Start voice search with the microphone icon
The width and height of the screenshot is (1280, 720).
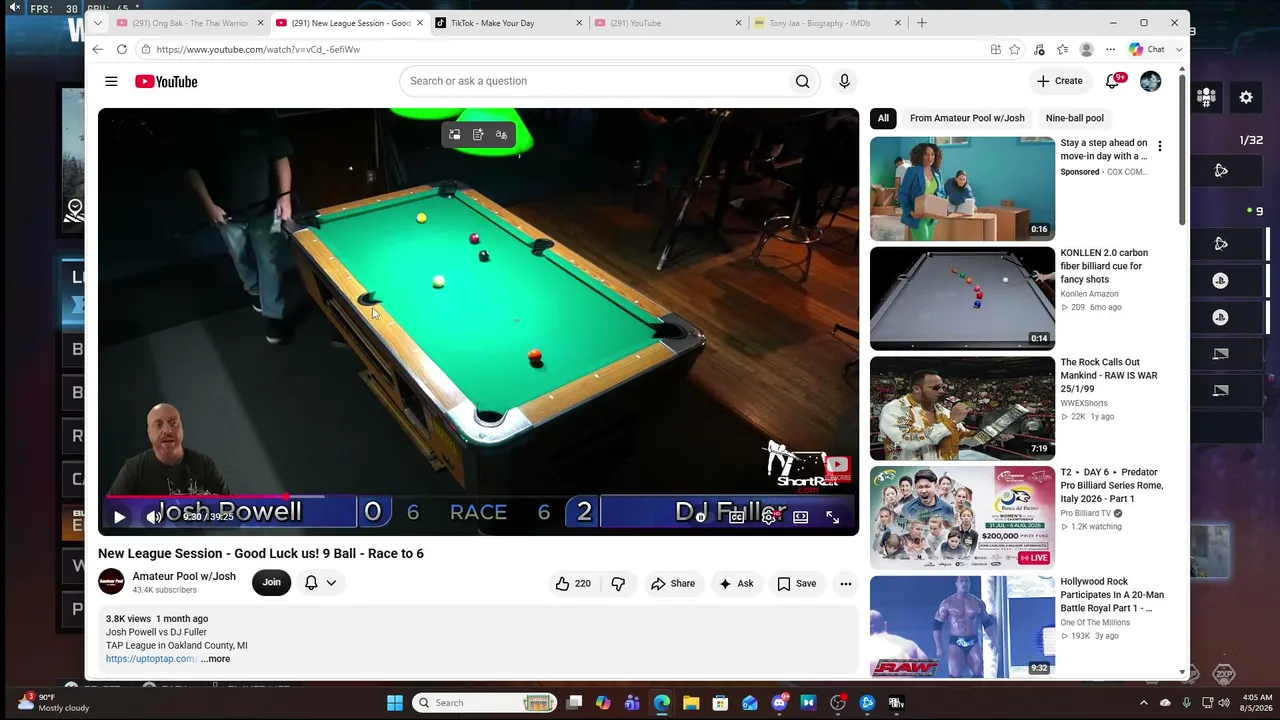pos(844,81)
